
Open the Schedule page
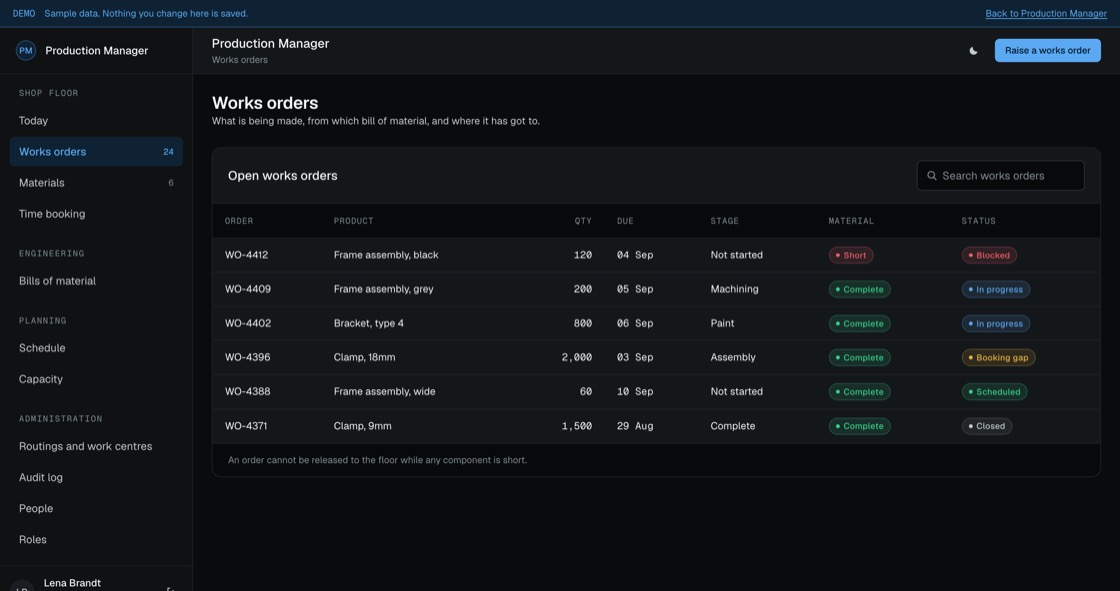pyautogui.click(x=96, y=348)
